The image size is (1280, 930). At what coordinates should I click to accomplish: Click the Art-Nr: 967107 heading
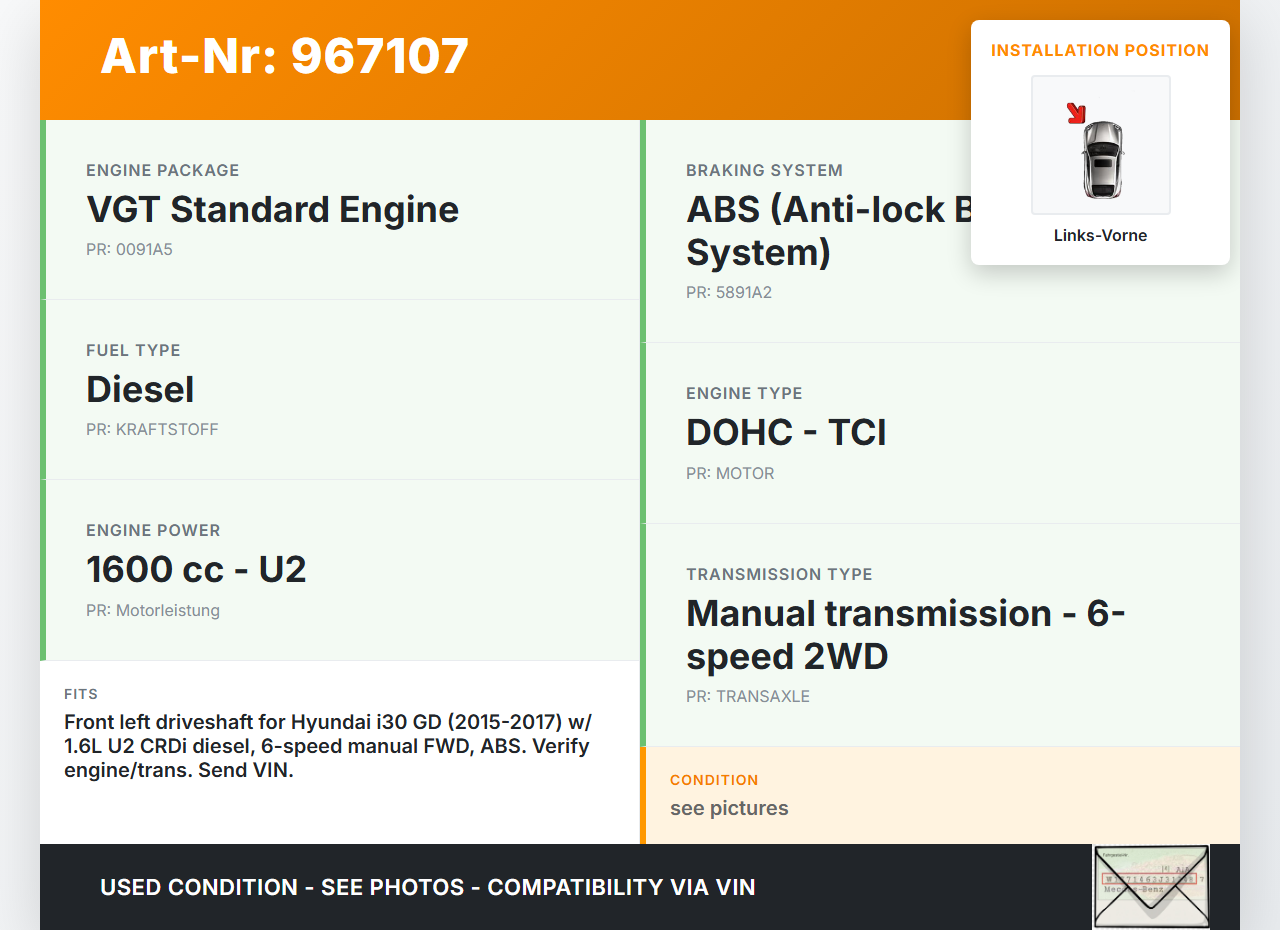(x=284, y=56)
